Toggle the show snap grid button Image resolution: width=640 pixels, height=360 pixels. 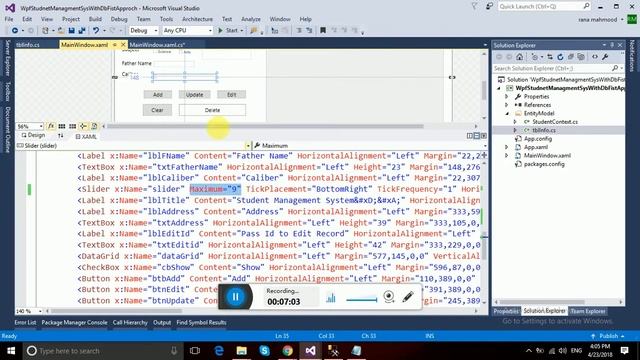point(62,126)
